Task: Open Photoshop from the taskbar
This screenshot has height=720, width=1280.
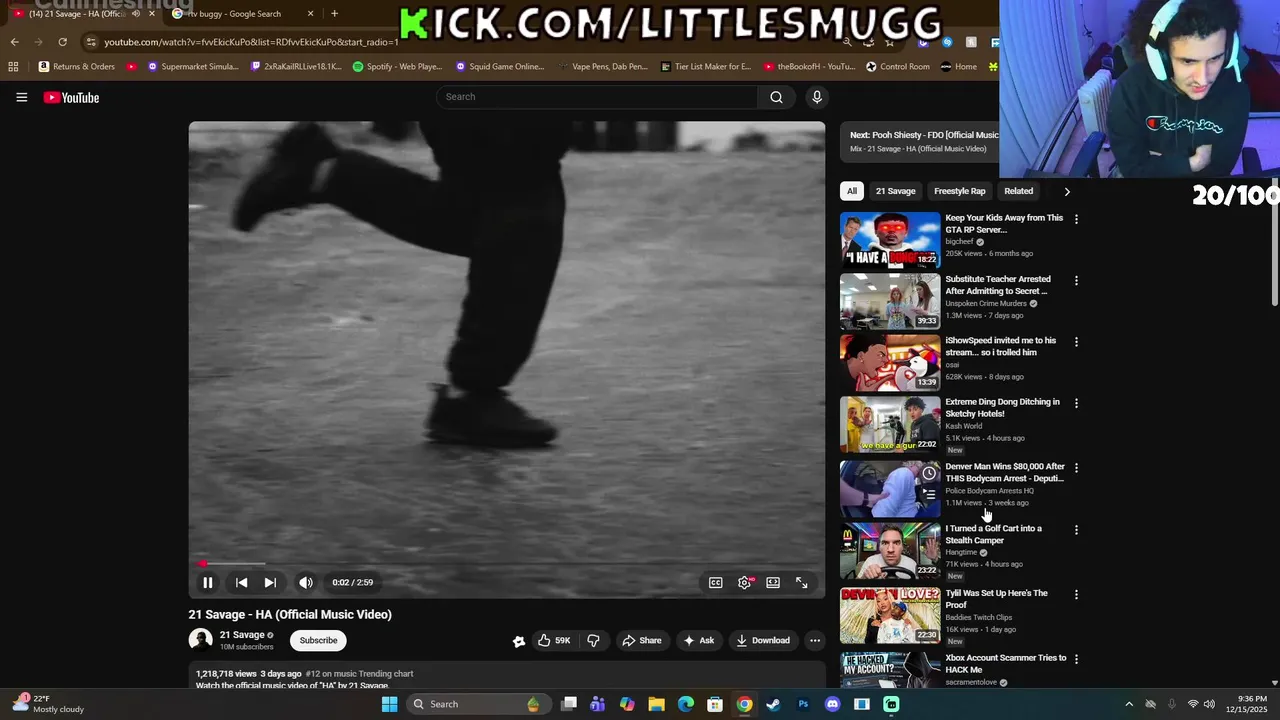Action: pyautogui.click(x=803, y=704)
